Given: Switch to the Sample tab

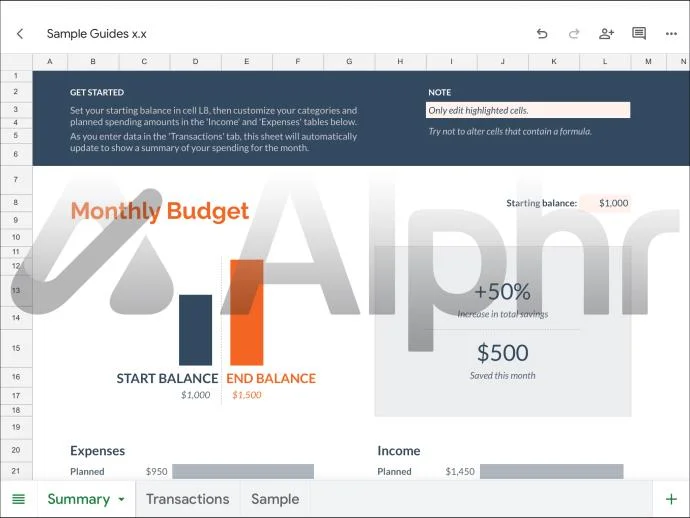Looking at the screenshot, I should pyautogui.click(x=275, y=499).
